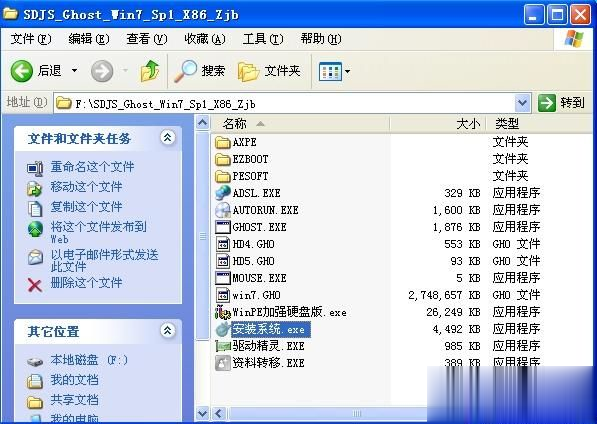Screen dimensions: 597x424
Task: Open the File (文件) menu
Action: tap(31, 39)
